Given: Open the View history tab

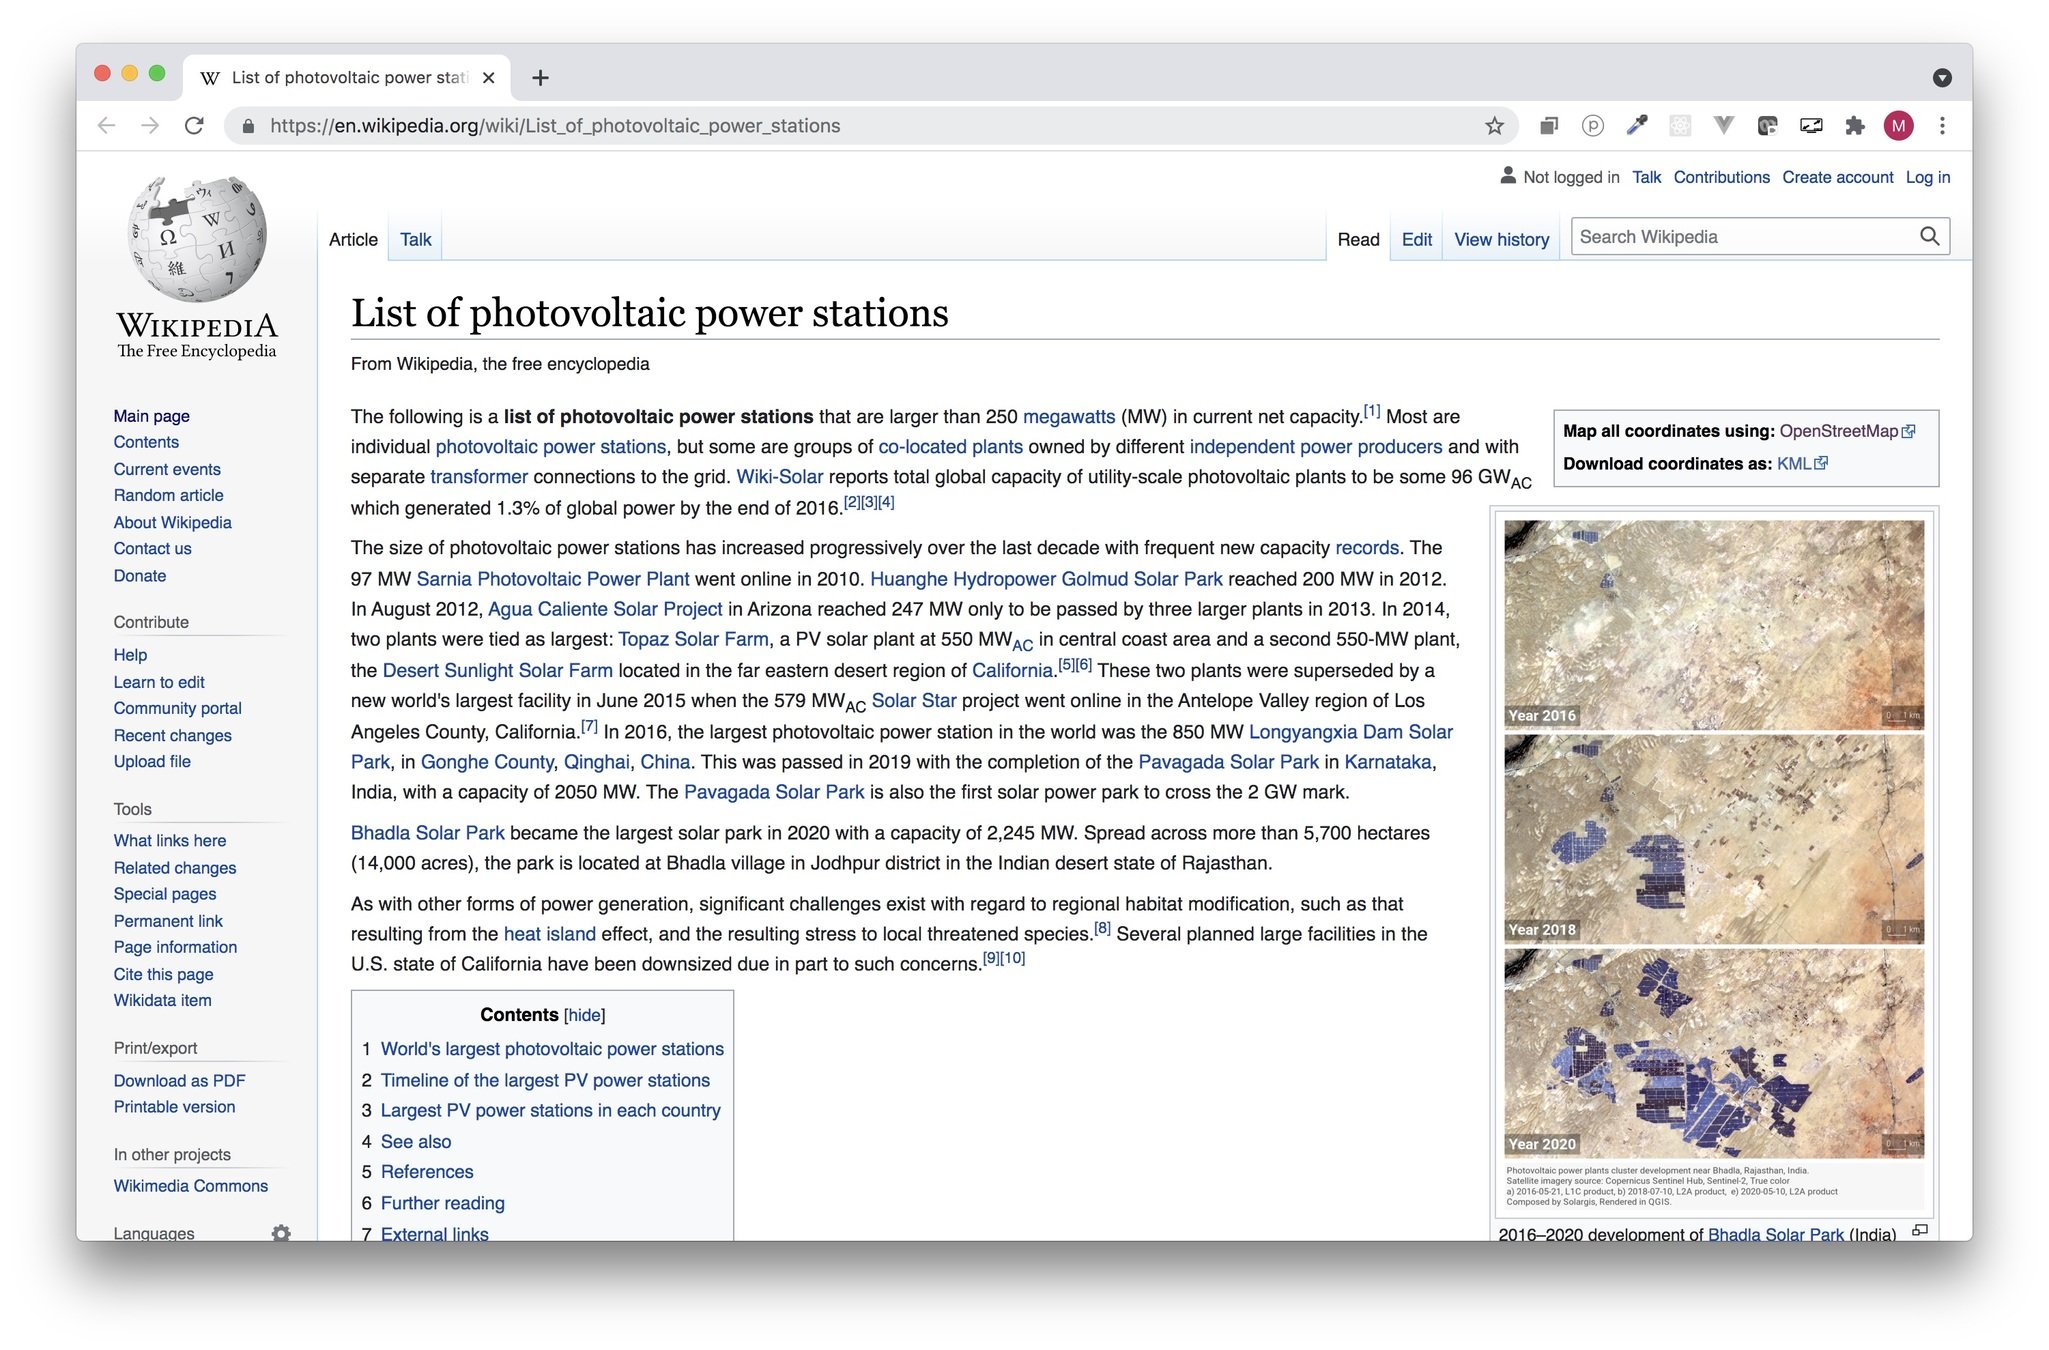Looking at the screenshot, I should pyautogui.click(x=1501, y=240).
